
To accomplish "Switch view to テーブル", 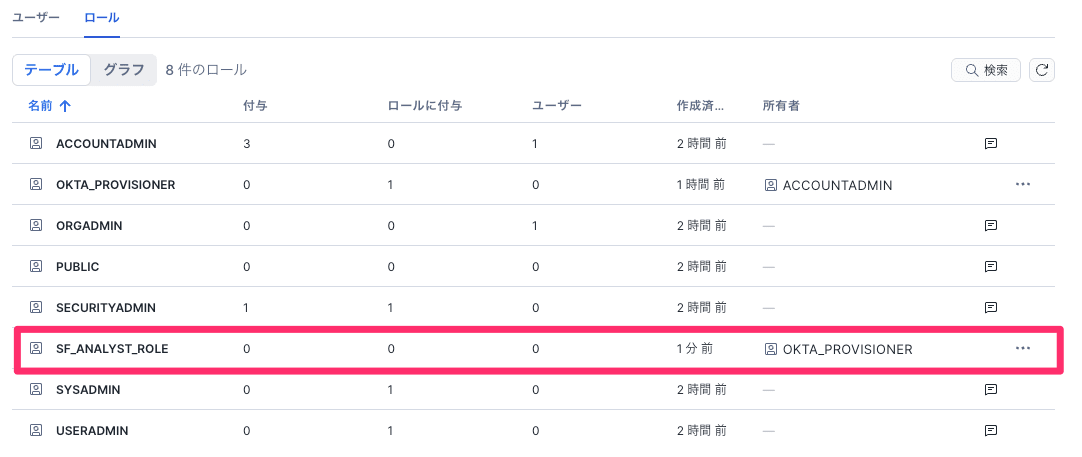I will click(x=52, y=70).
